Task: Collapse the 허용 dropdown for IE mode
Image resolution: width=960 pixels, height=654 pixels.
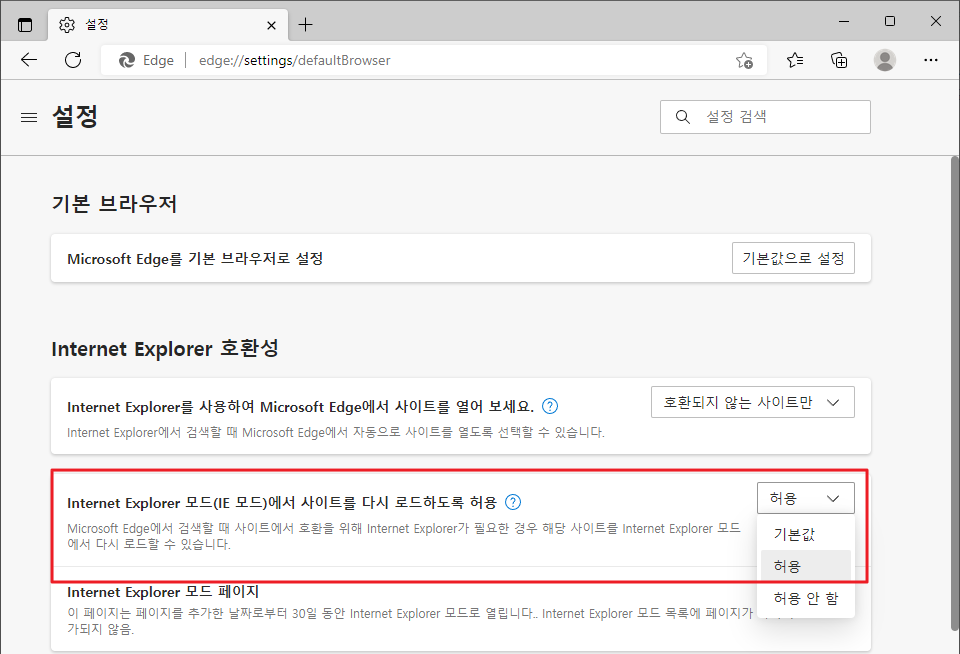Action: [806, 498]
